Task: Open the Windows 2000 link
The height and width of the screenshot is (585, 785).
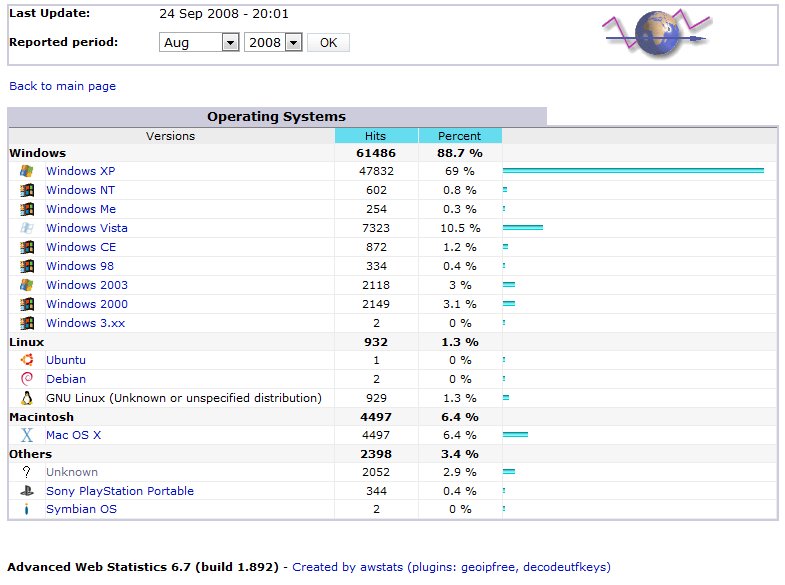Action: click(87, 304)
